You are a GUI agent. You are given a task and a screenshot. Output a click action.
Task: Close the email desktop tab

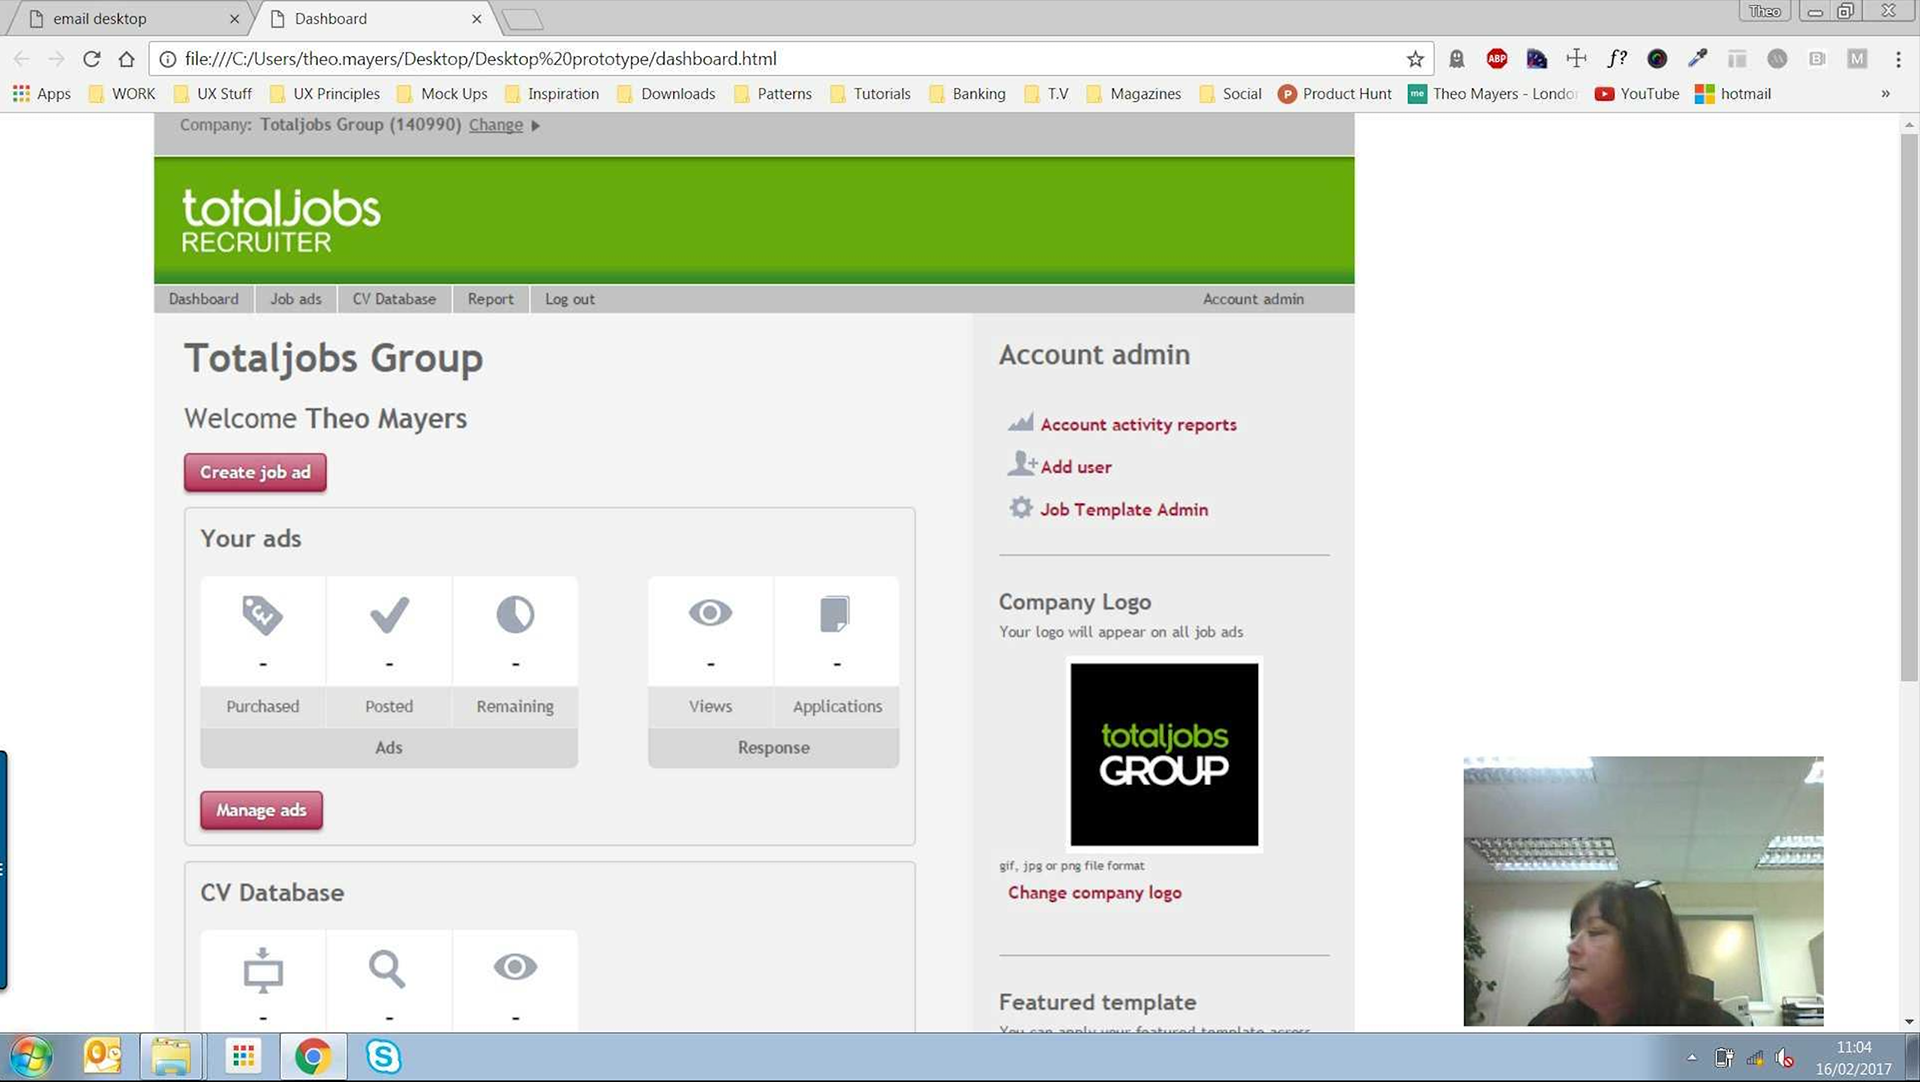coord(234,19)
